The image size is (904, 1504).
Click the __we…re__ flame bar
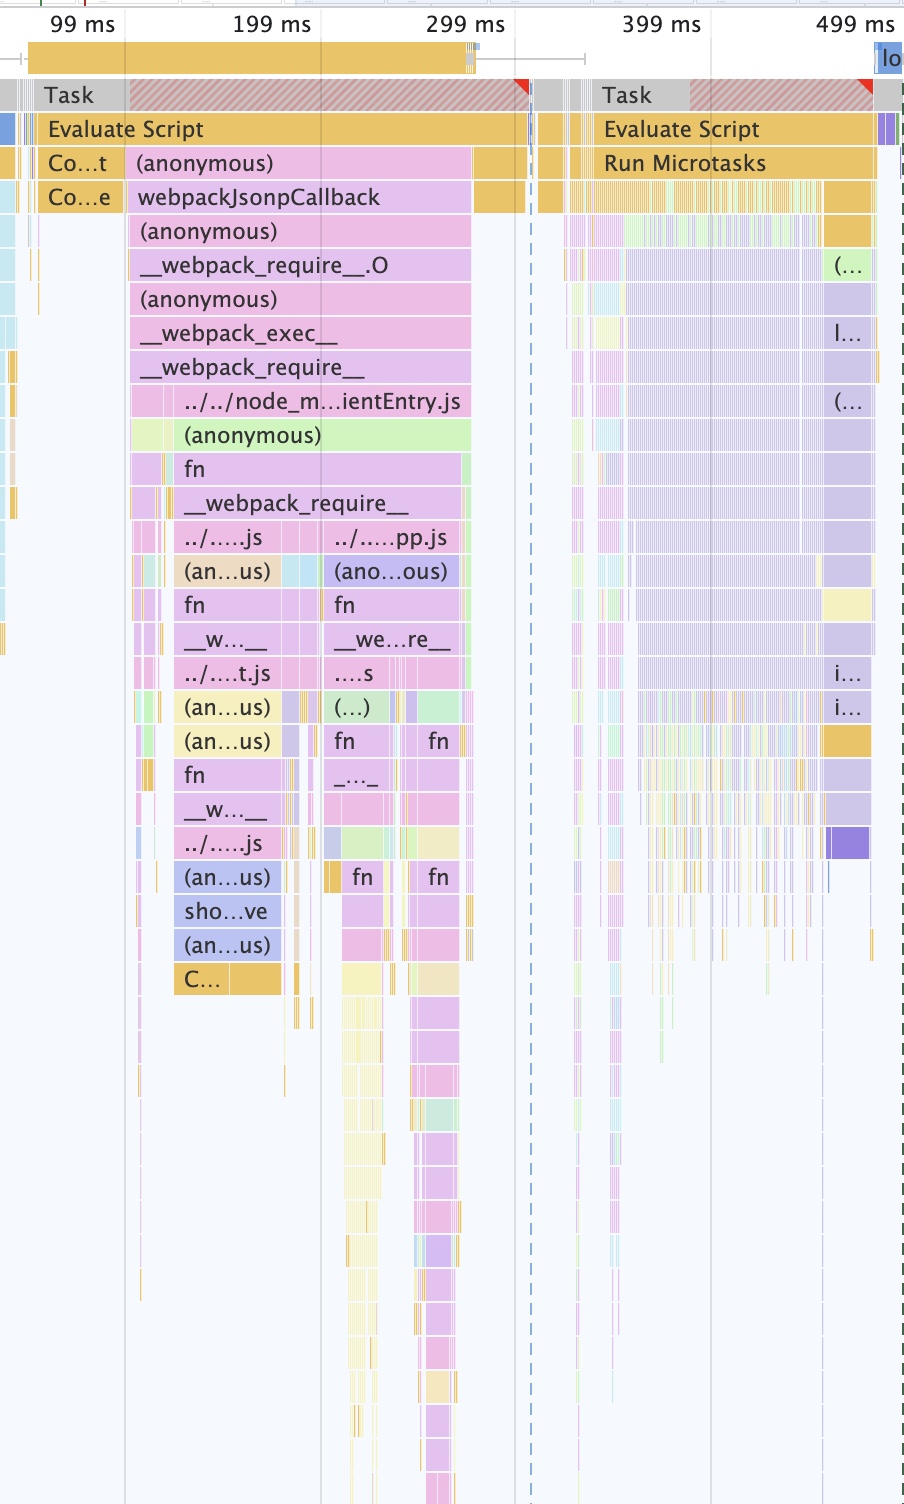[x=391, y=640]
